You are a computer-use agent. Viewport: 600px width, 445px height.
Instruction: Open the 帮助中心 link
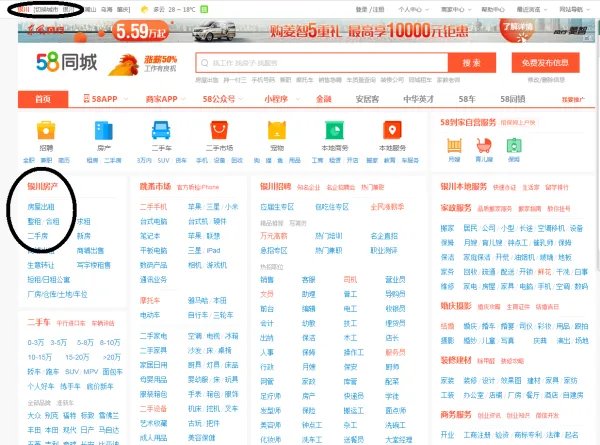pyautogui.click(x=493, y=10)
